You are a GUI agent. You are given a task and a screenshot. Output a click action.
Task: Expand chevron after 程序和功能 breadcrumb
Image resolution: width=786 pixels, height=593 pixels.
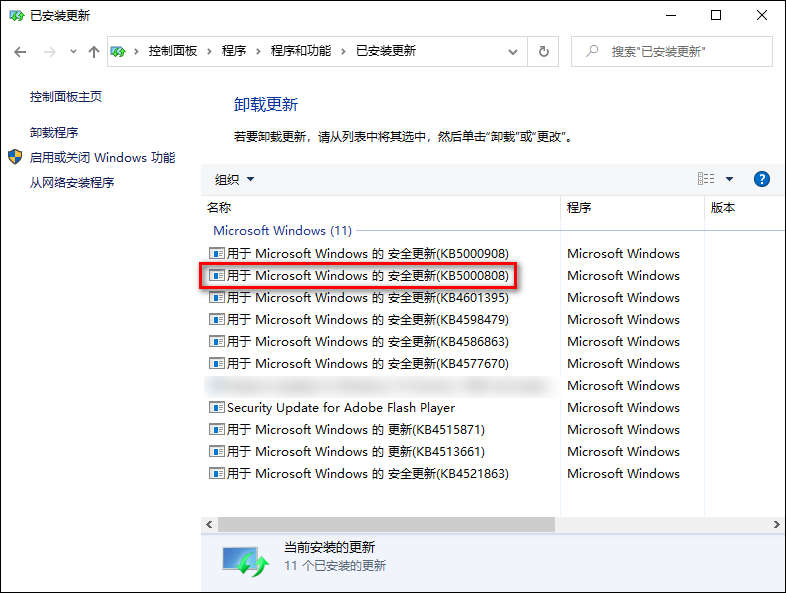coord(343,51)
